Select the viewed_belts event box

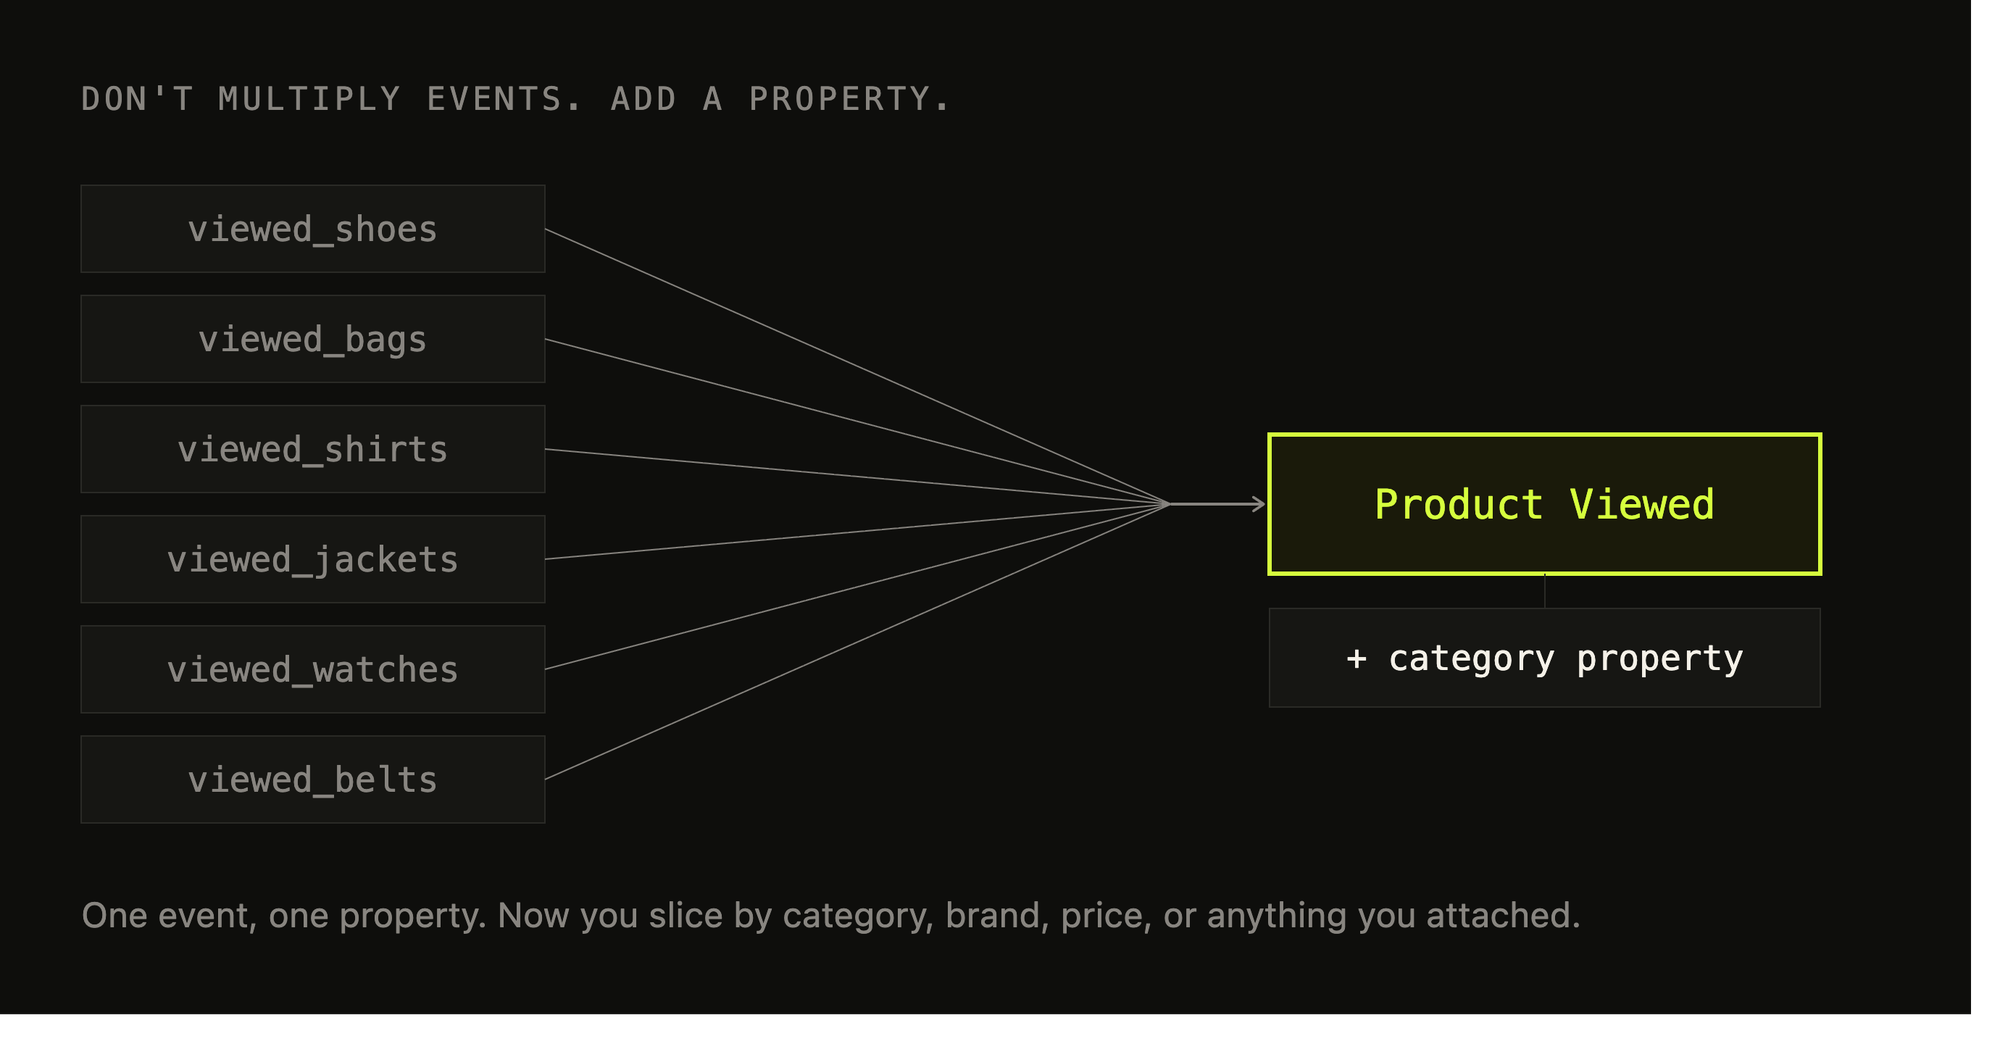[x=313, y=780]
